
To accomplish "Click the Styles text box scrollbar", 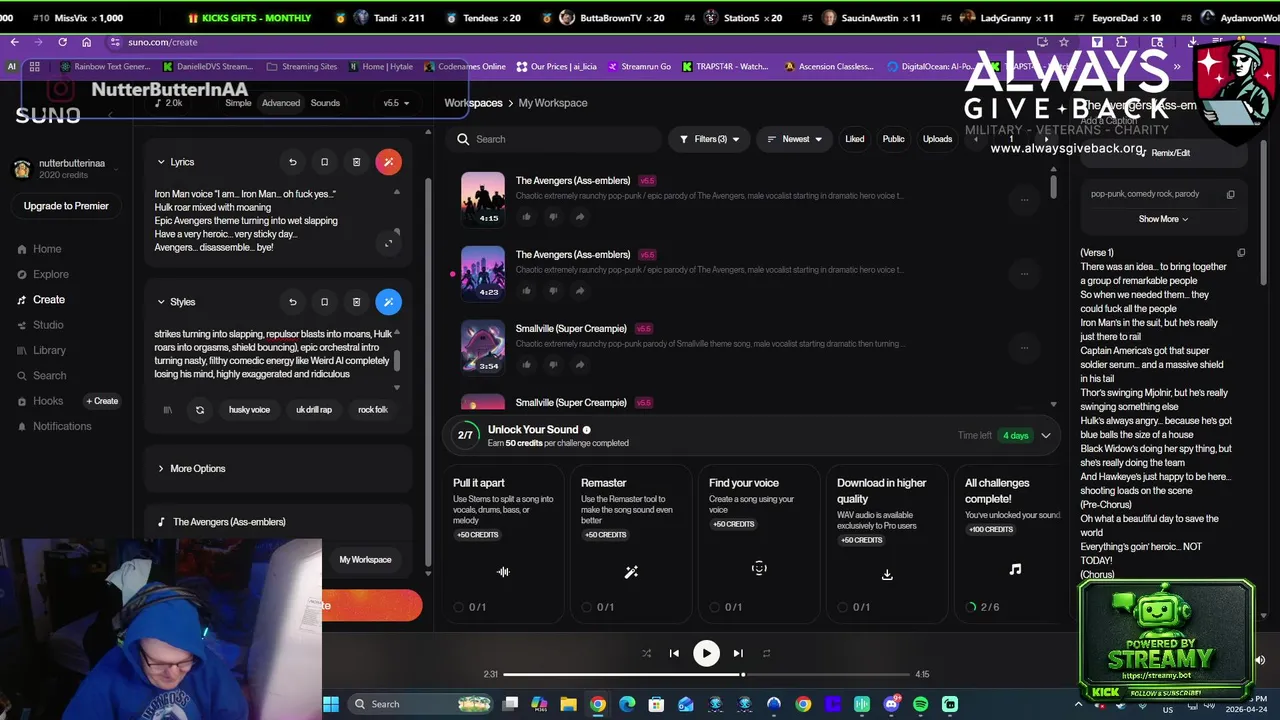I will point(397,360).
